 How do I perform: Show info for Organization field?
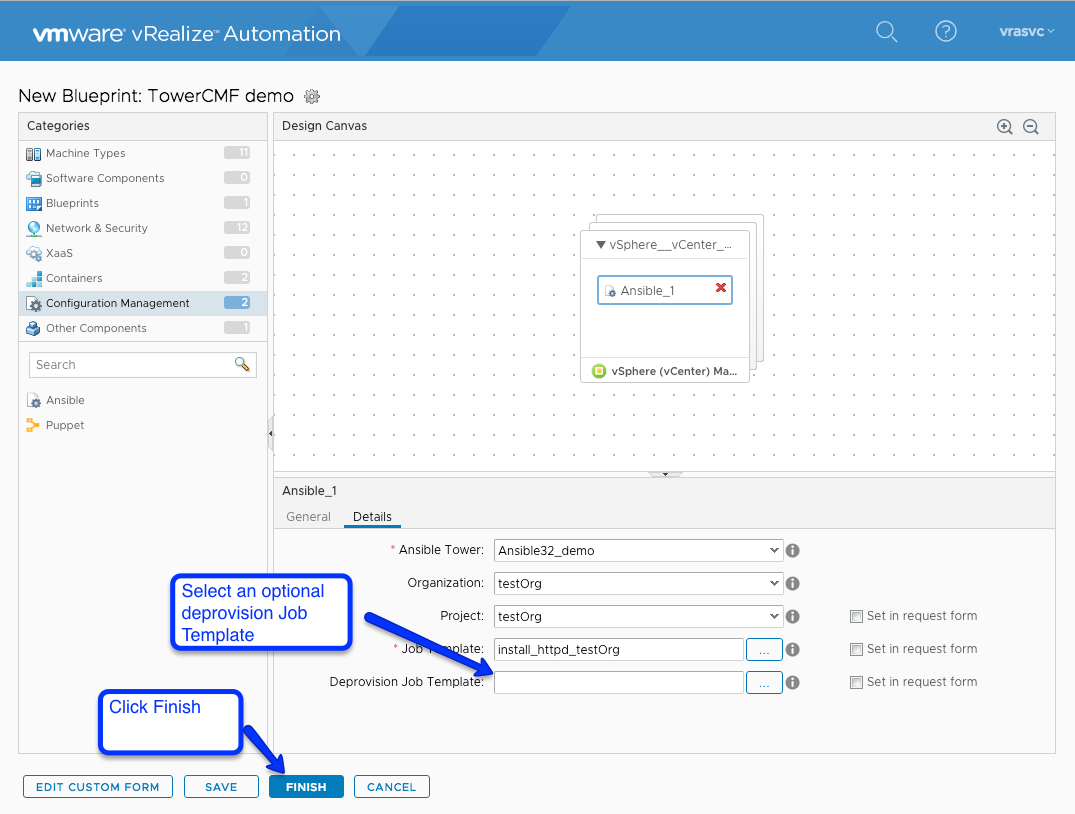tap(793, 584)
